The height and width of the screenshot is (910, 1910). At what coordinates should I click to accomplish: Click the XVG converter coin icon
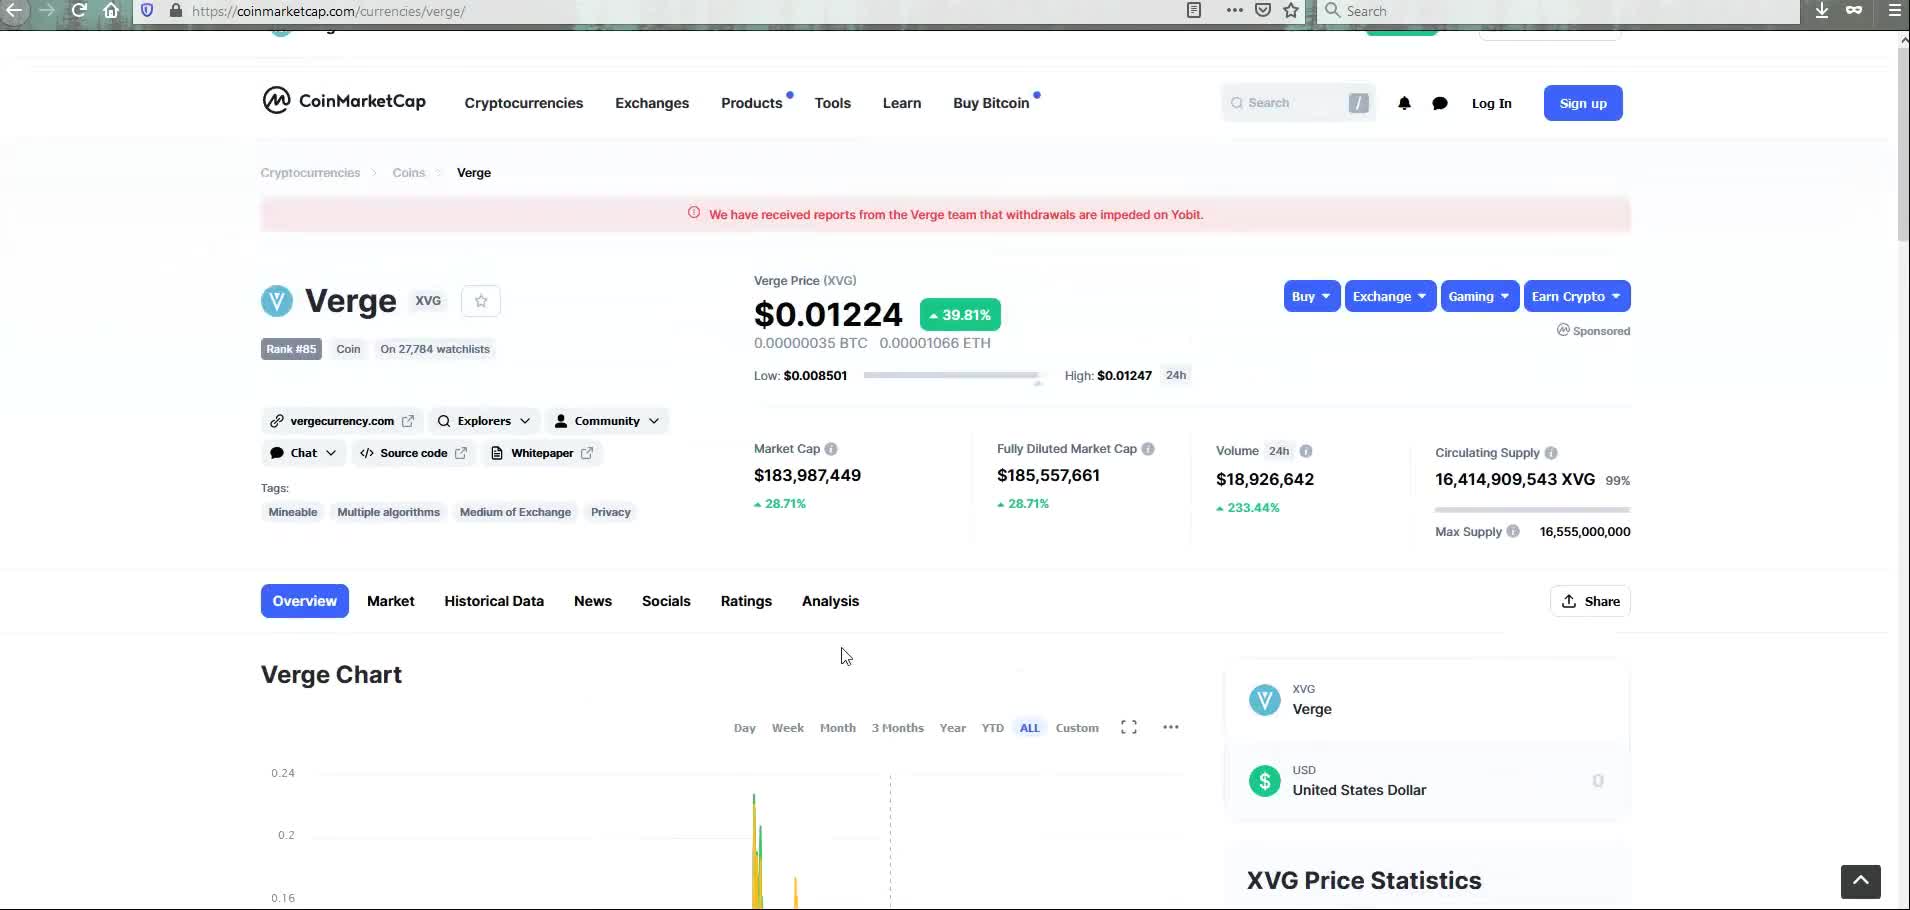pos(1265,700)
